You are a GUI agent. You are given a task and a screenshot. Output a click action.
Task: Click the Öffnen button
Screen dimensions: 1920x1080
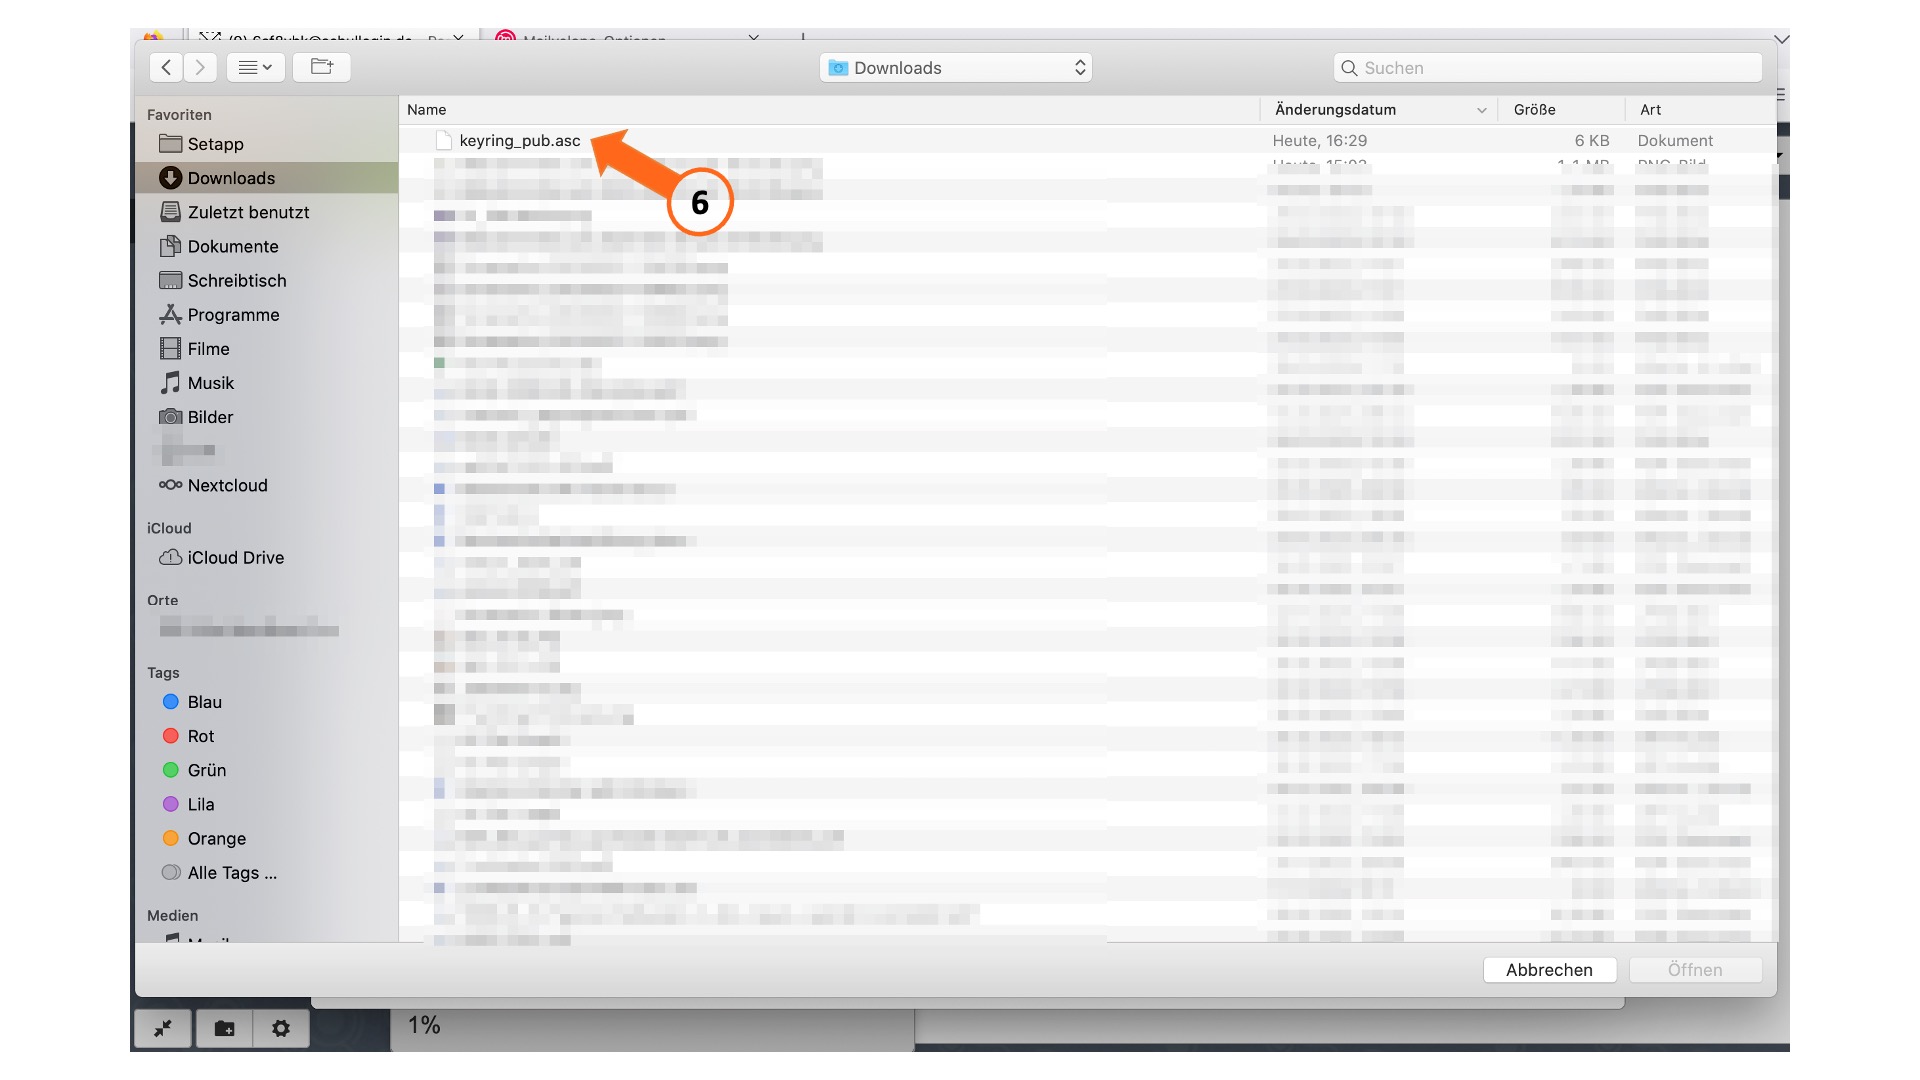coord(1695,969)
